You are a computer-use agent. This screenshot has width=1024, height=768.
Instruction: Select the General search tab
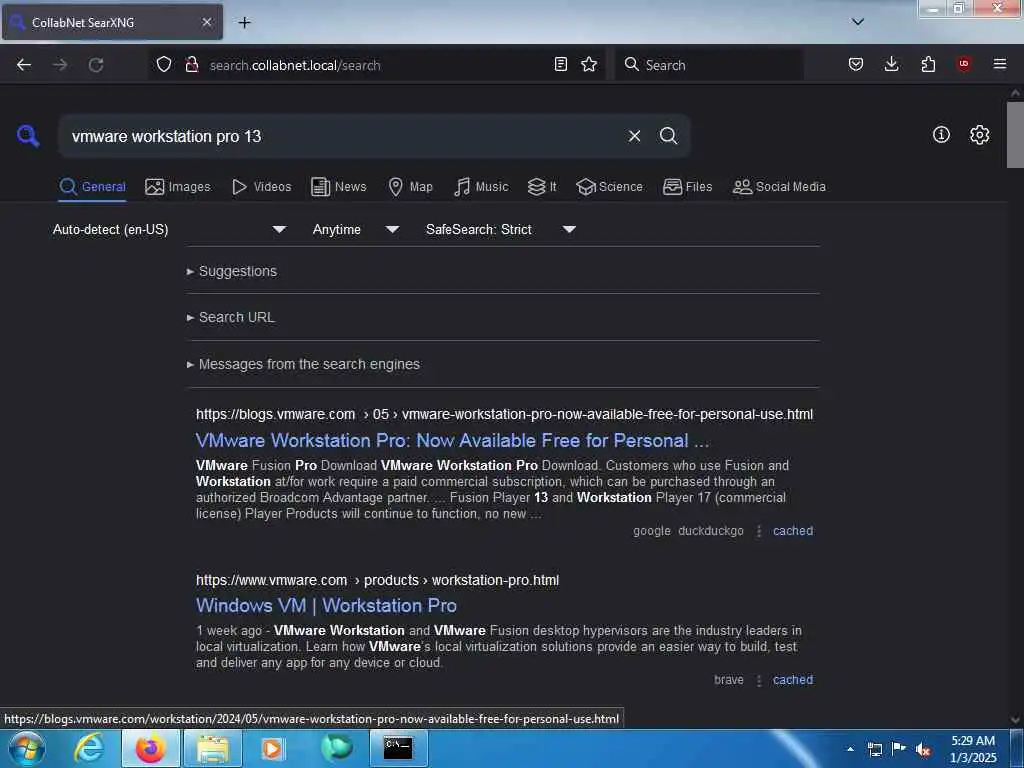tap(93, 187)
